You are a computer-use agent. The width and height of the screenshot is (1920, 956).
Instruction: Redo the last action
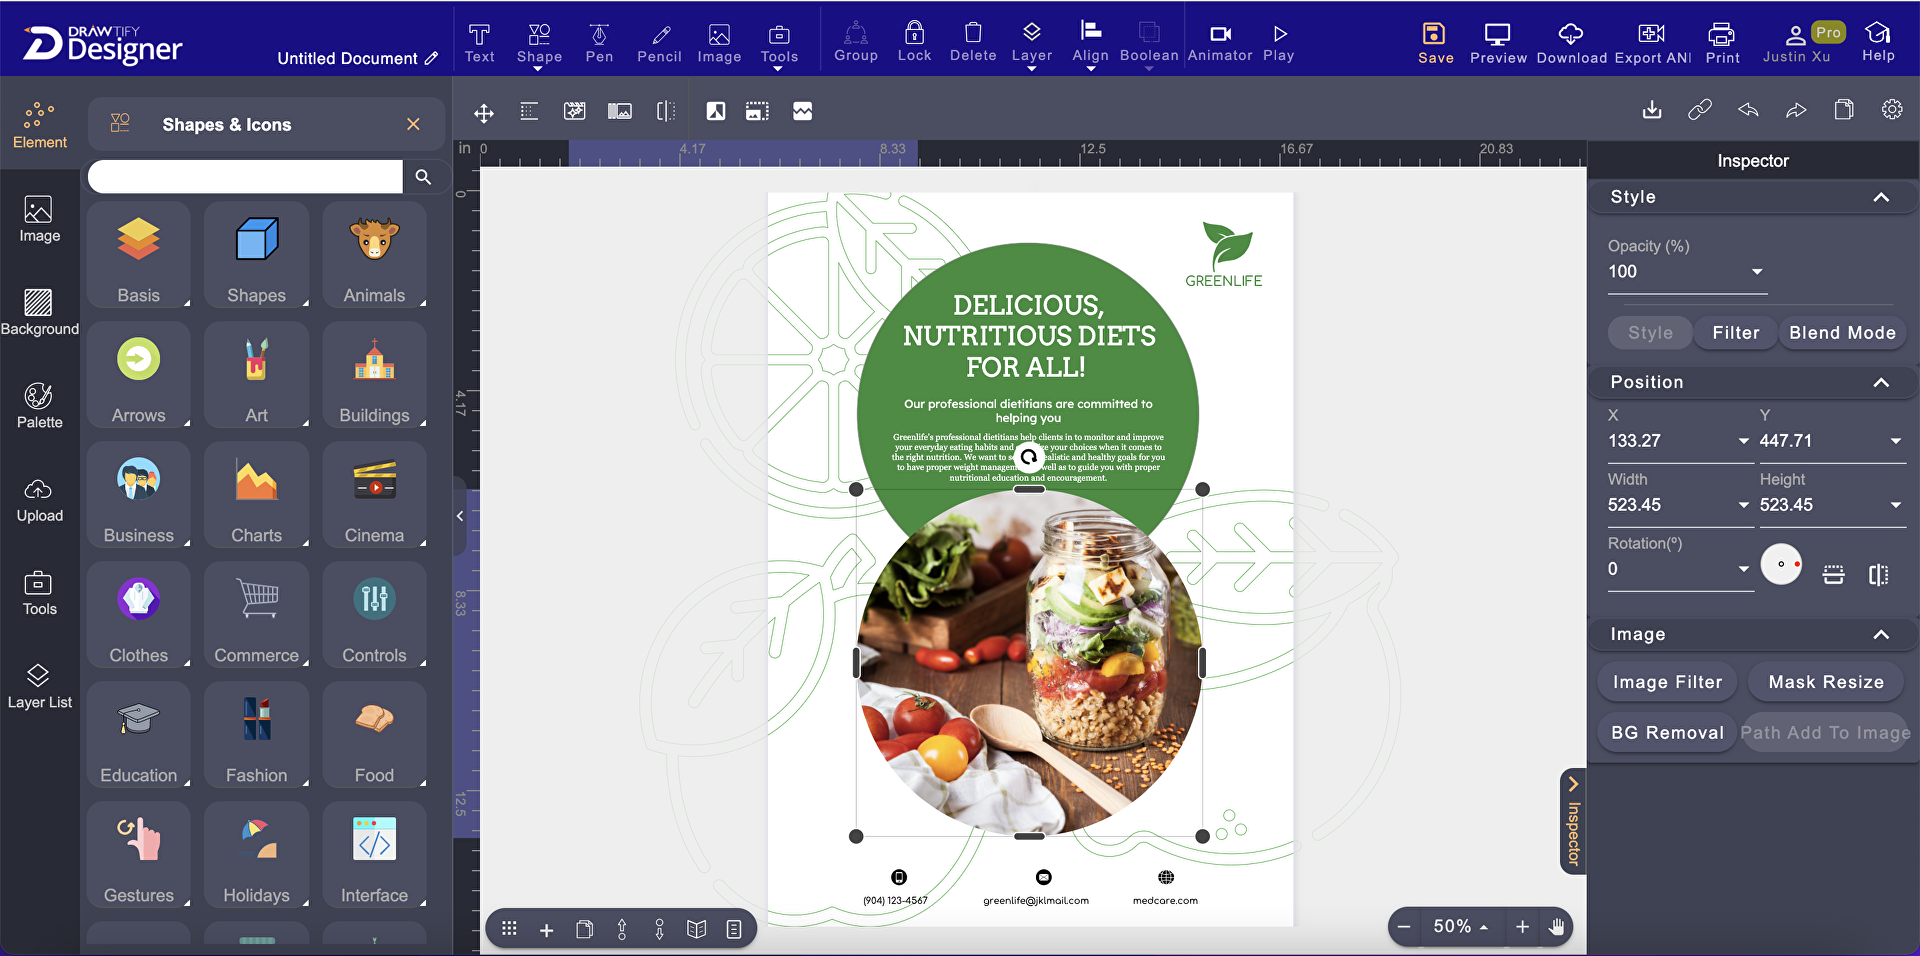1796,109
